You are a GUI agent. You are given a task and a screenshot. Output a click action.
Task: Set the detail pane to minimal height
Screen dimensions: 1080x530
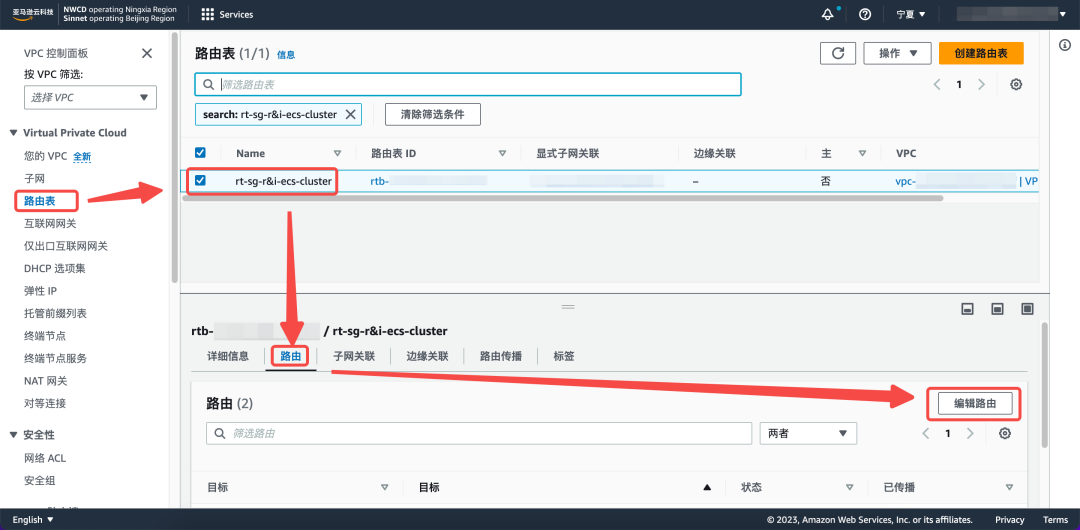click(x=967, y=309)
